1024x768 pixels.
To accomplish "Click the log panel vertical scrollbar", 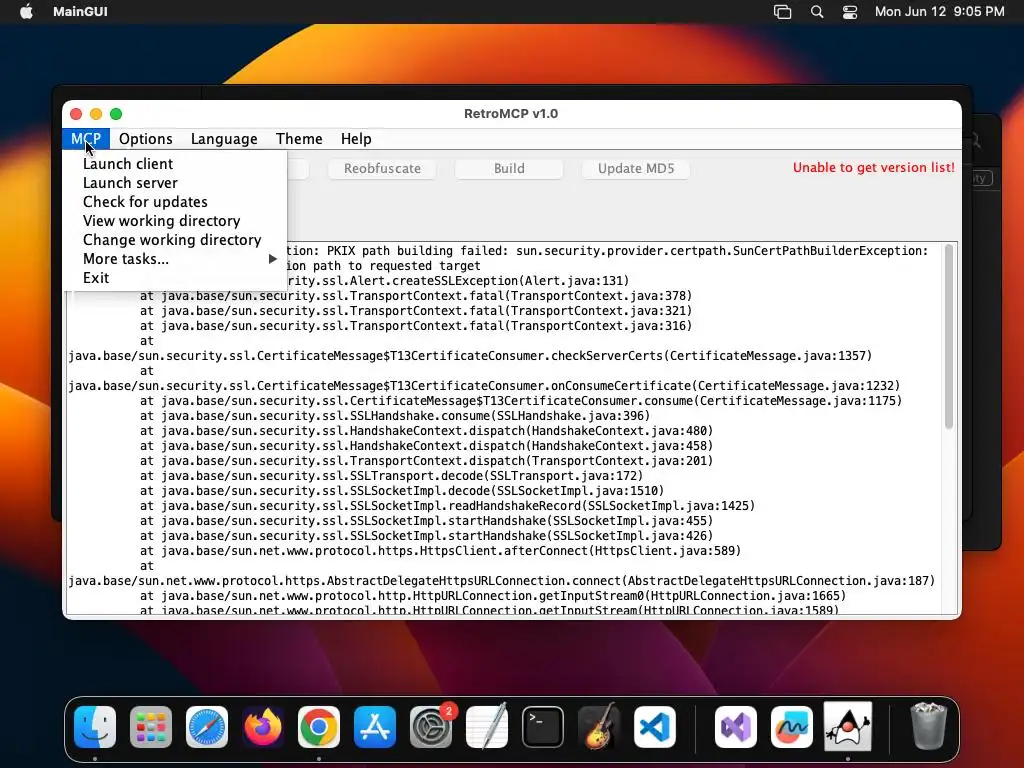I will click(x=949, y=337).
